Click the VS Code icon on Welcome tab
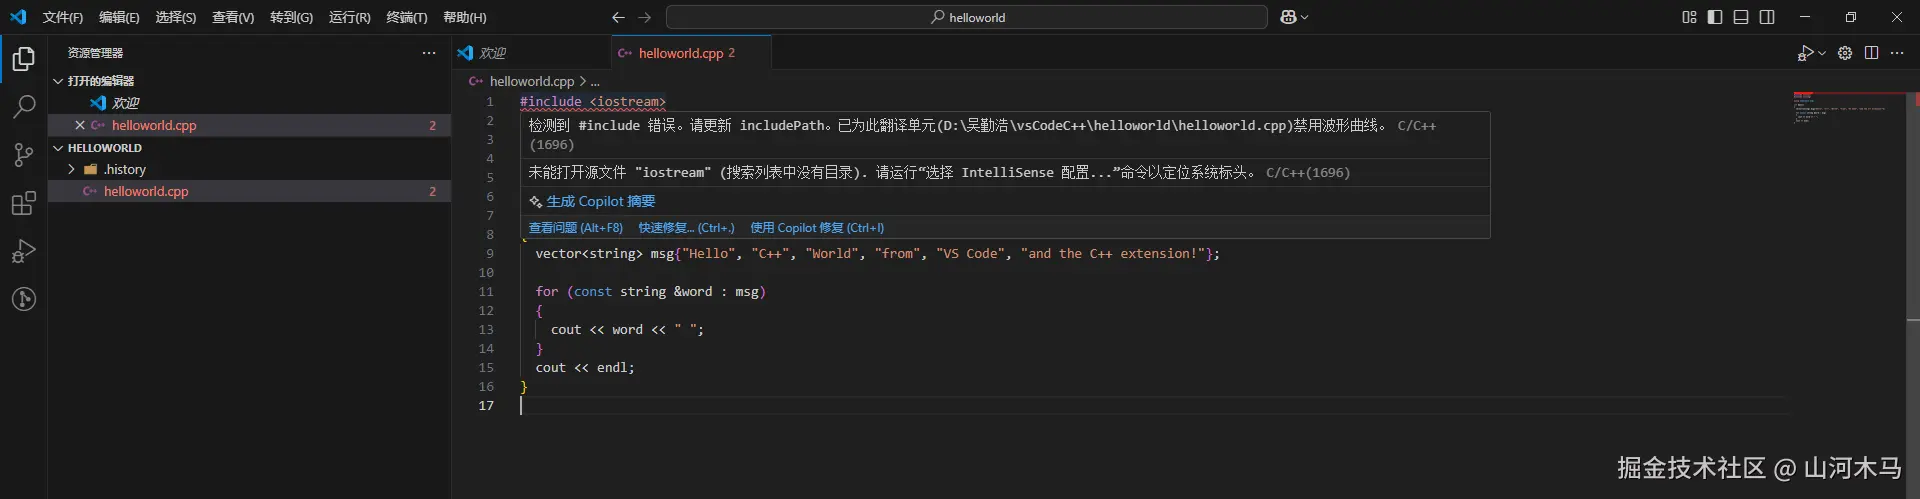 coord(465,53)
